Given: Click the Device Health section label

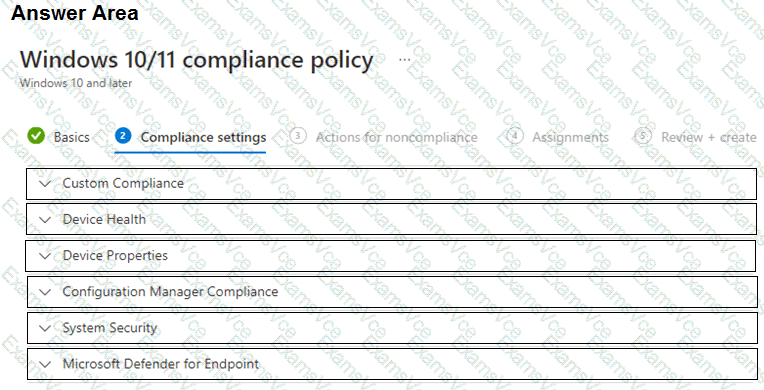Looking at the screenshot, I should pos(104,219).
